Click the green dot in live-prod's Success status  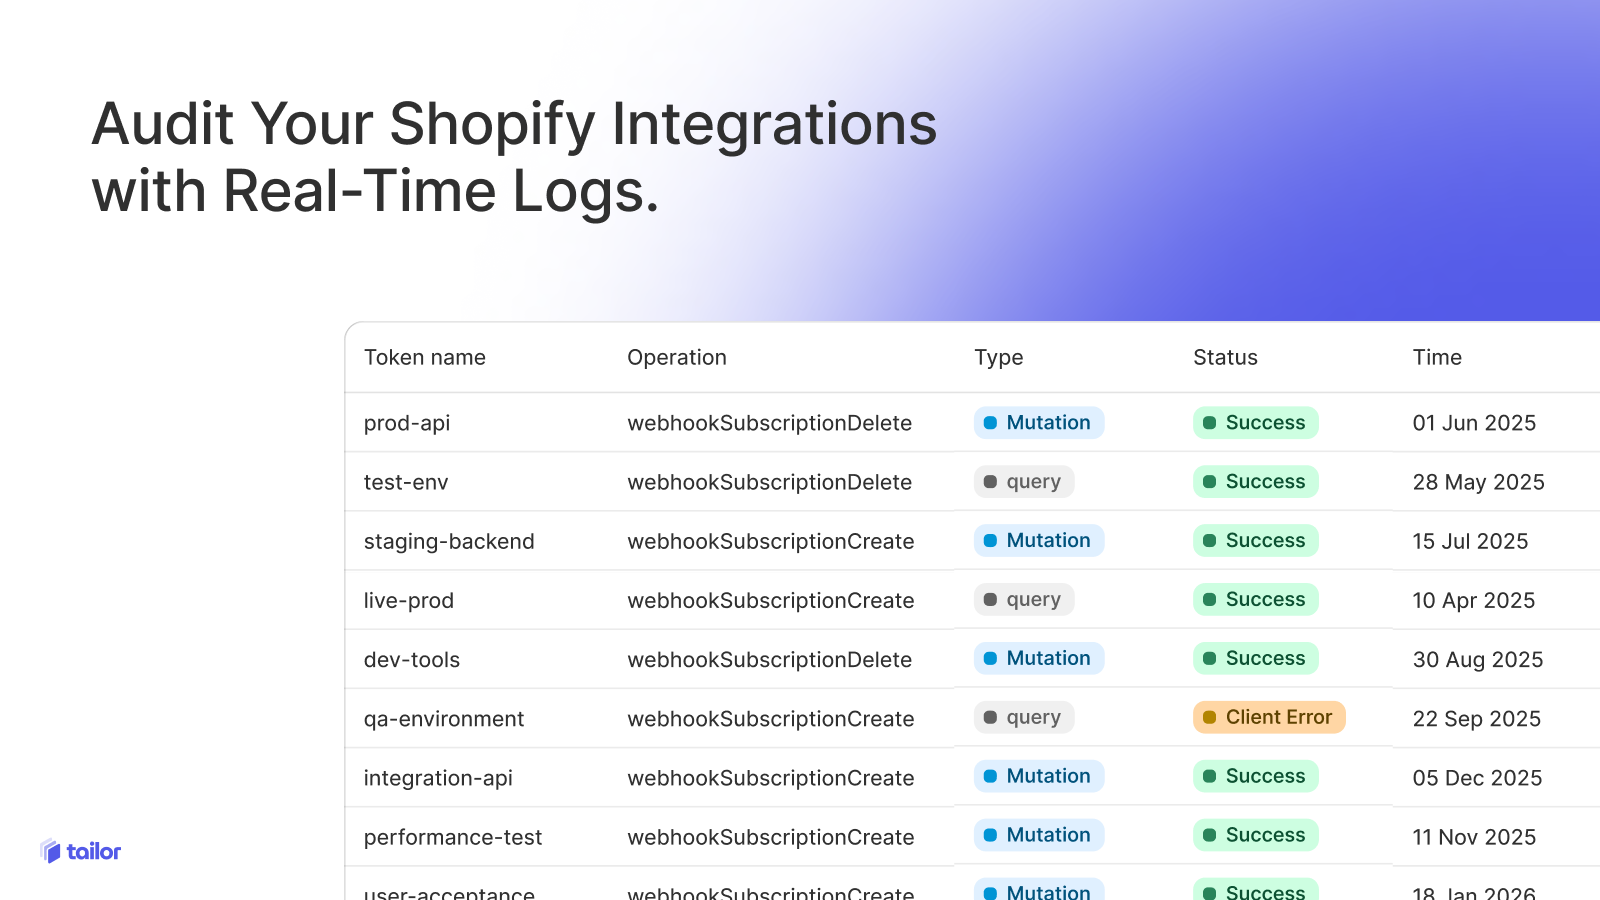1210,599
